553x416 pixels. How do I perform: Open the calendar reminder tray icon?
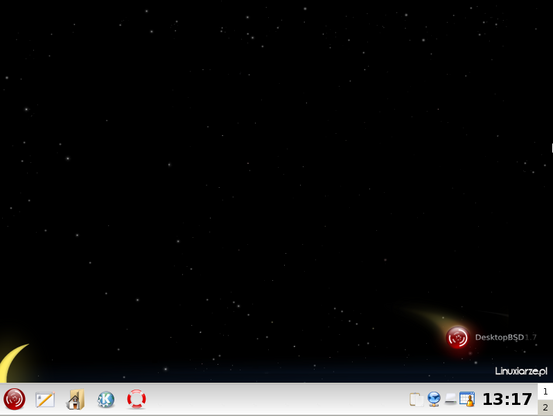(467, 399)
